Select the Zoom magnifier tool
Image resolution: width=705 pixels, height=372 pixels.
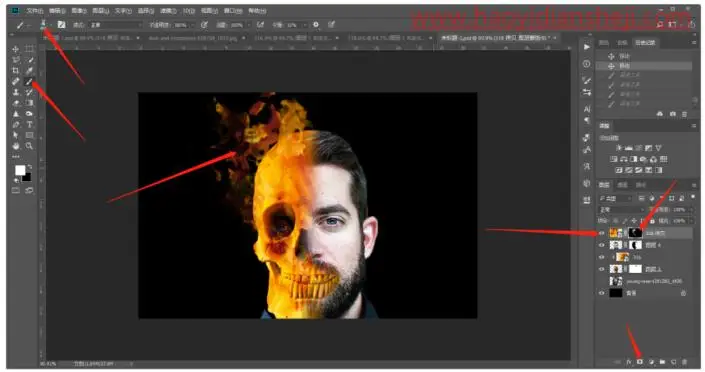(x=29, y=146)
